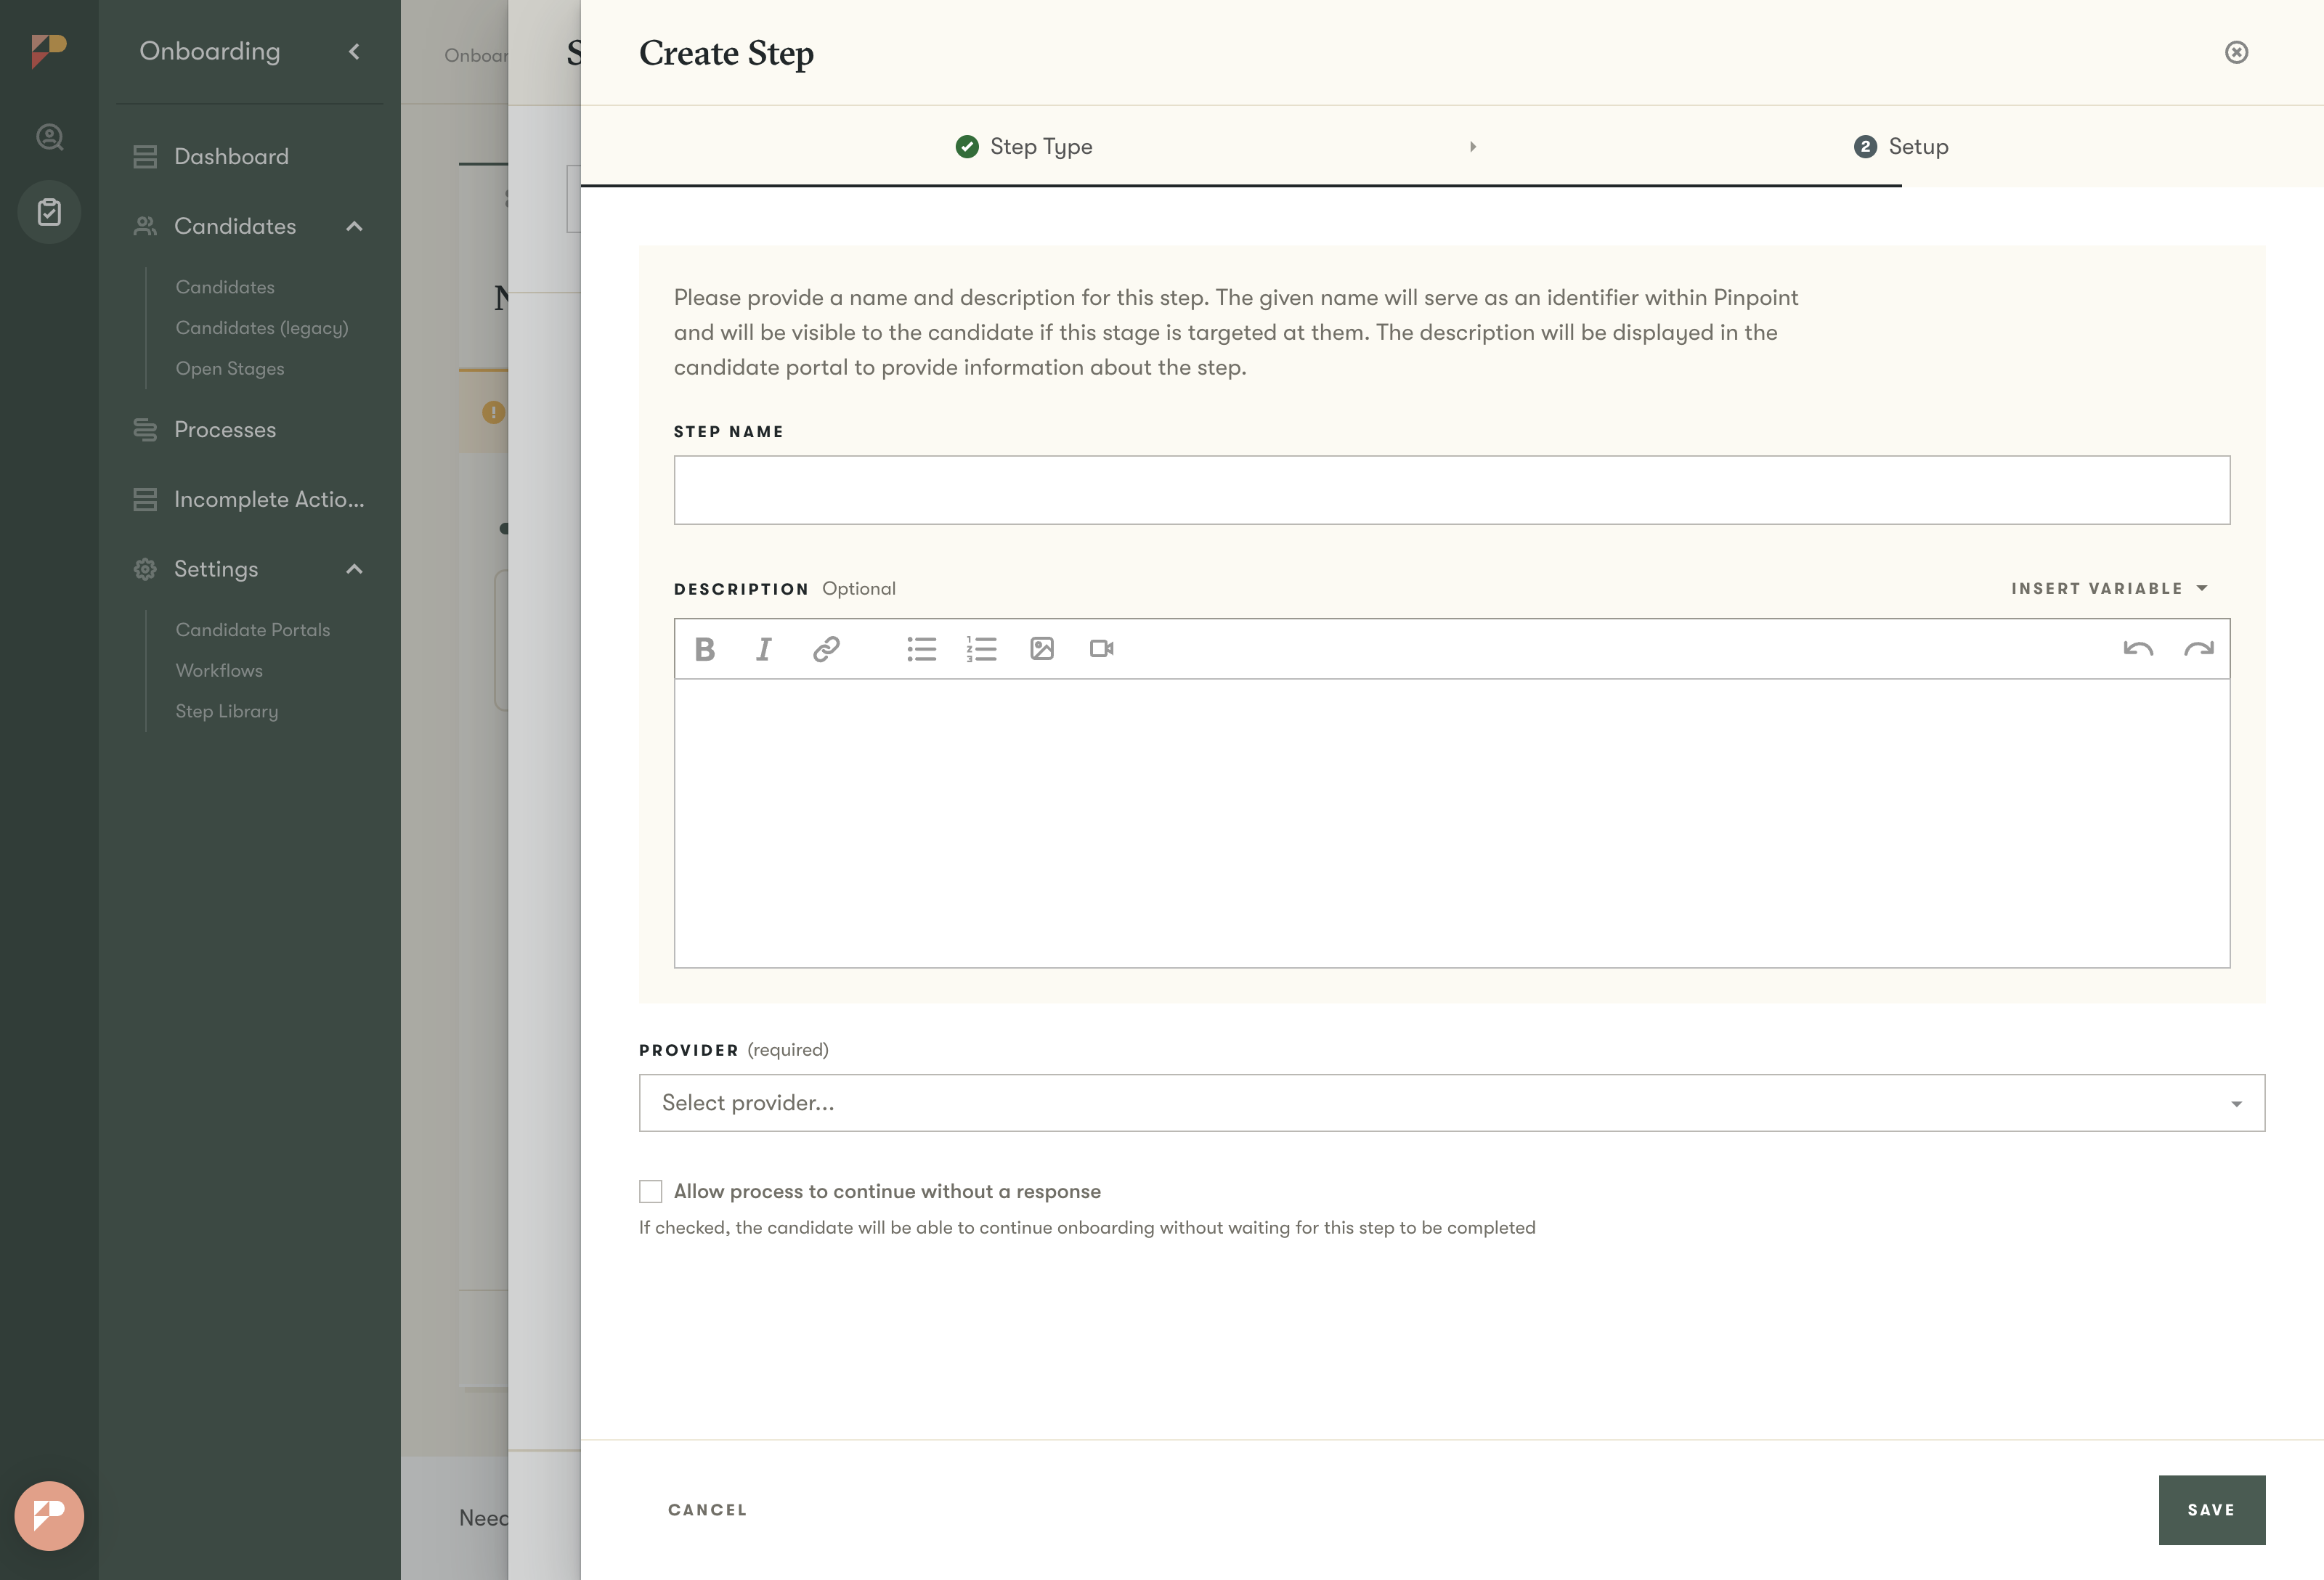Screen dimensions: 2324x1580
Task: Click the Save button
Action: (x=2210, y=1509)
